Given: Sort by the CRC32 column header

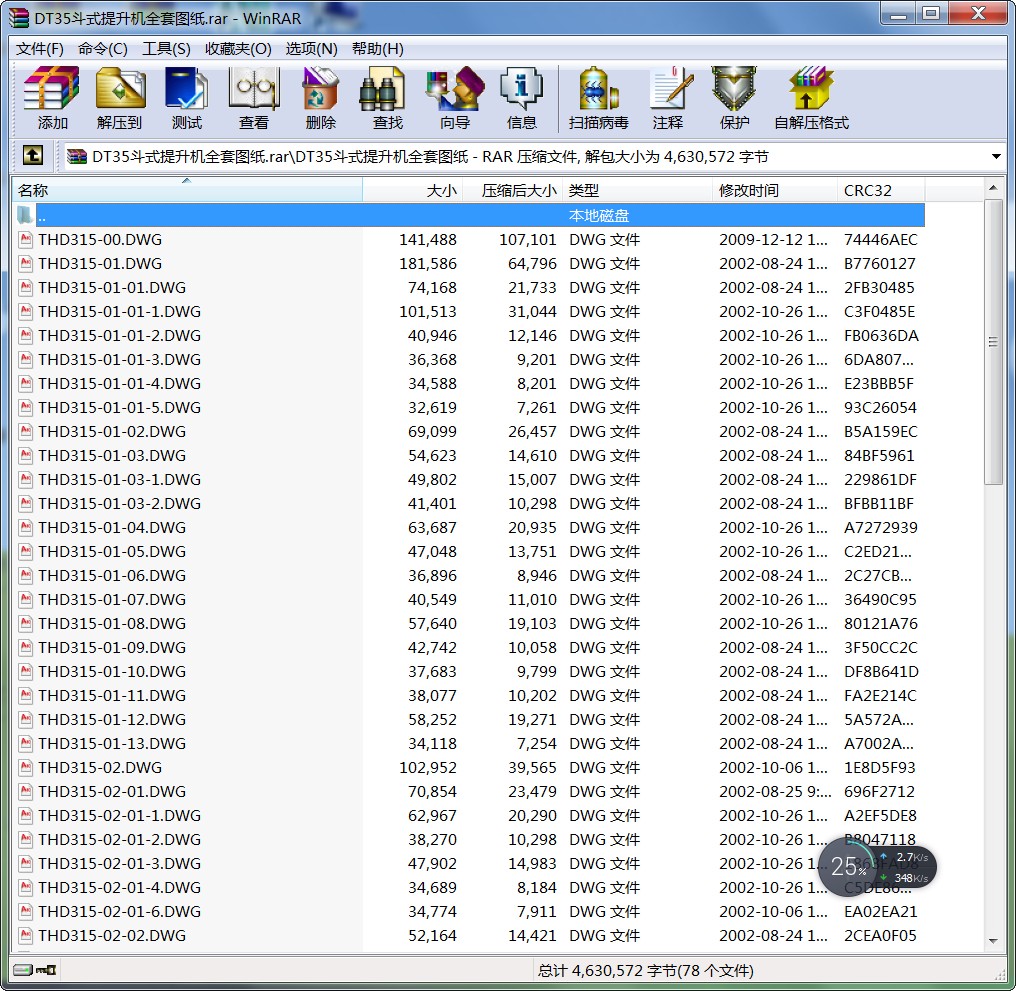Looking at the screenshot, I should 881,190.
